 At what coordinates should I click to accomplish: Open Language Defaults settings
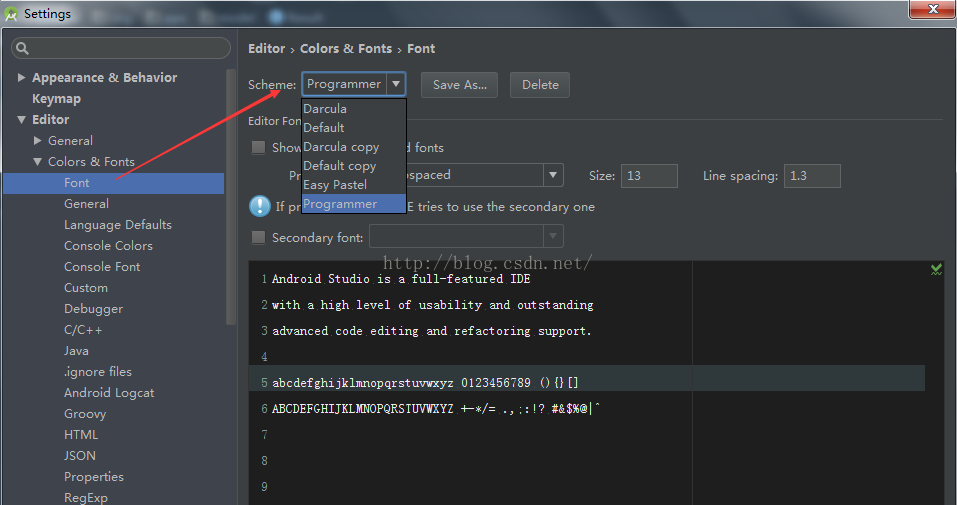118,225
